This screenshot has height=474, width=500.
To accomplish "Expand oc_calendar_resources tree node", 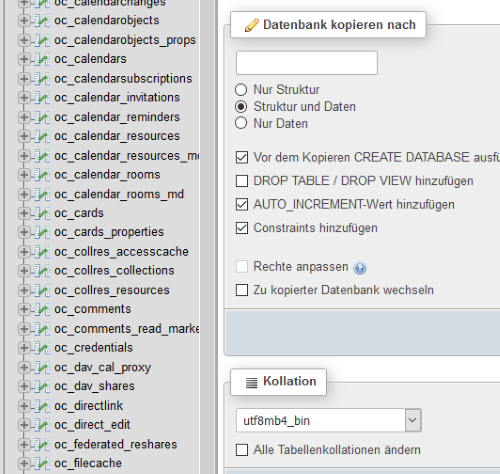I will tap(24, 136).
